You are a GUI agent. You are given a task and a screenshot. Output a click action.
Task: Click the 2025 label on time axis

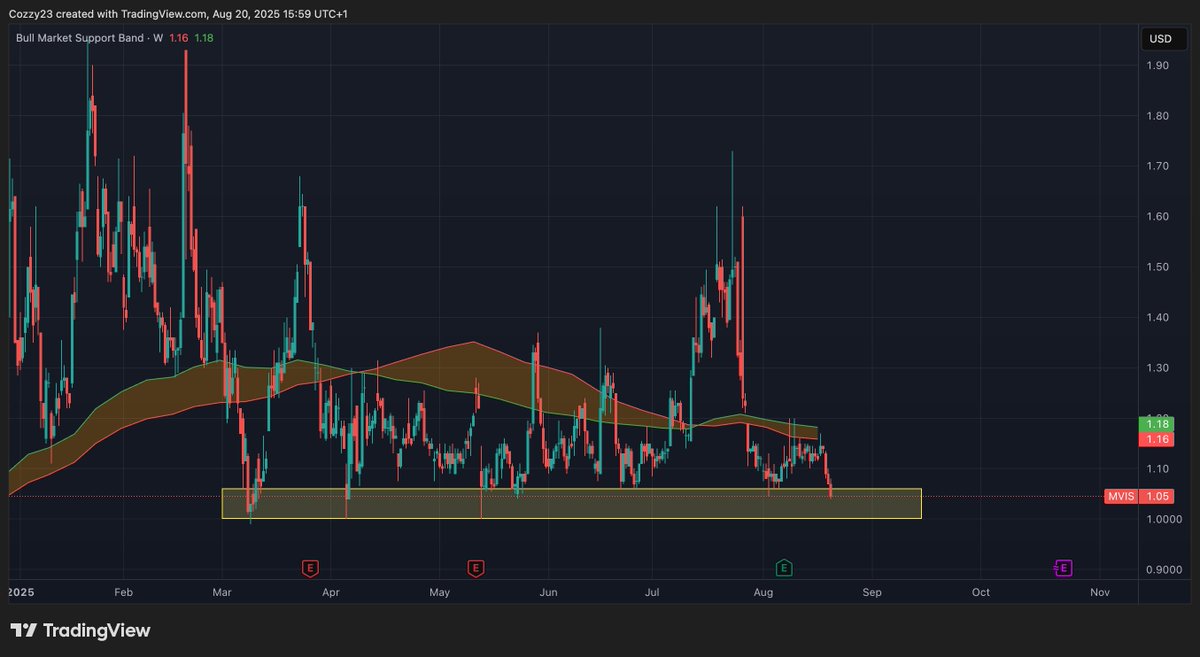[22, 592]
